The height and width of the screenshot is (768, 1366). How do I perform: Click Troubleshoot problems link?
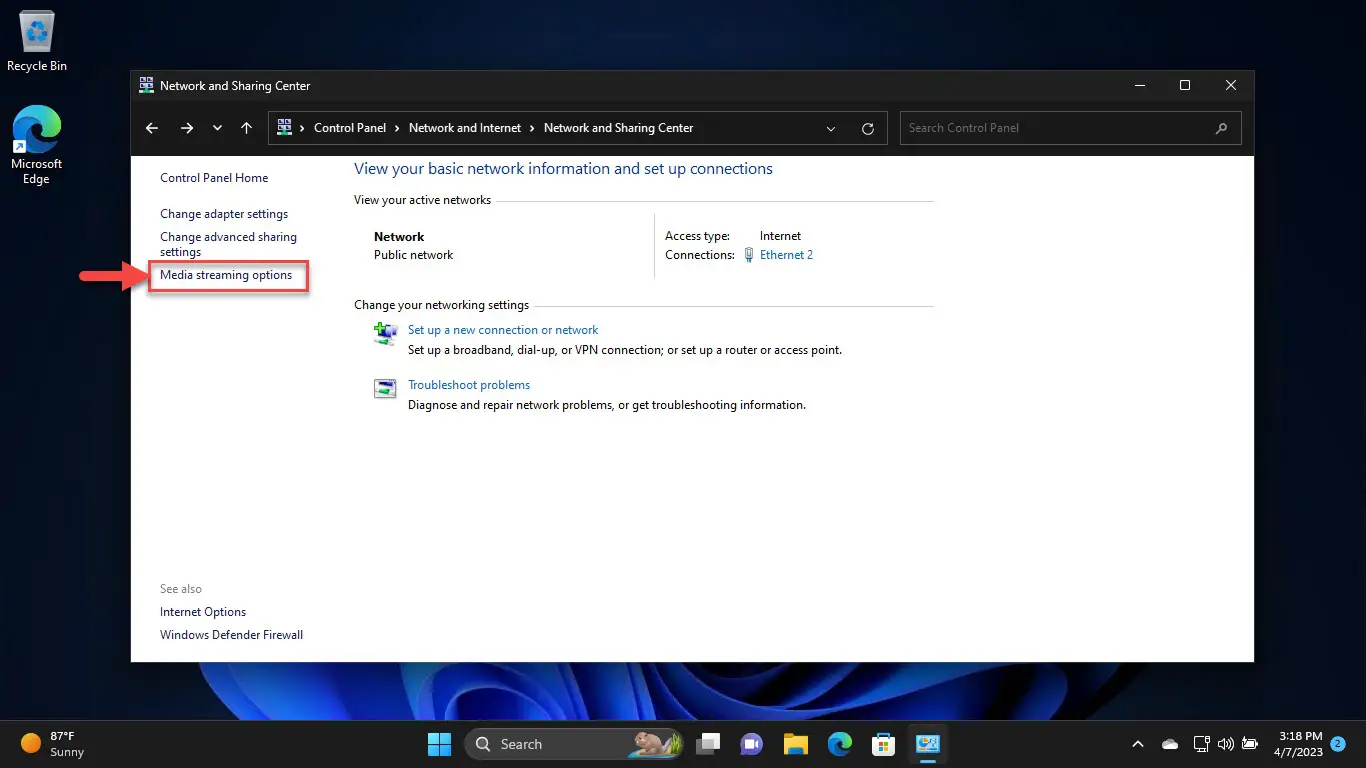coord(469,385)
